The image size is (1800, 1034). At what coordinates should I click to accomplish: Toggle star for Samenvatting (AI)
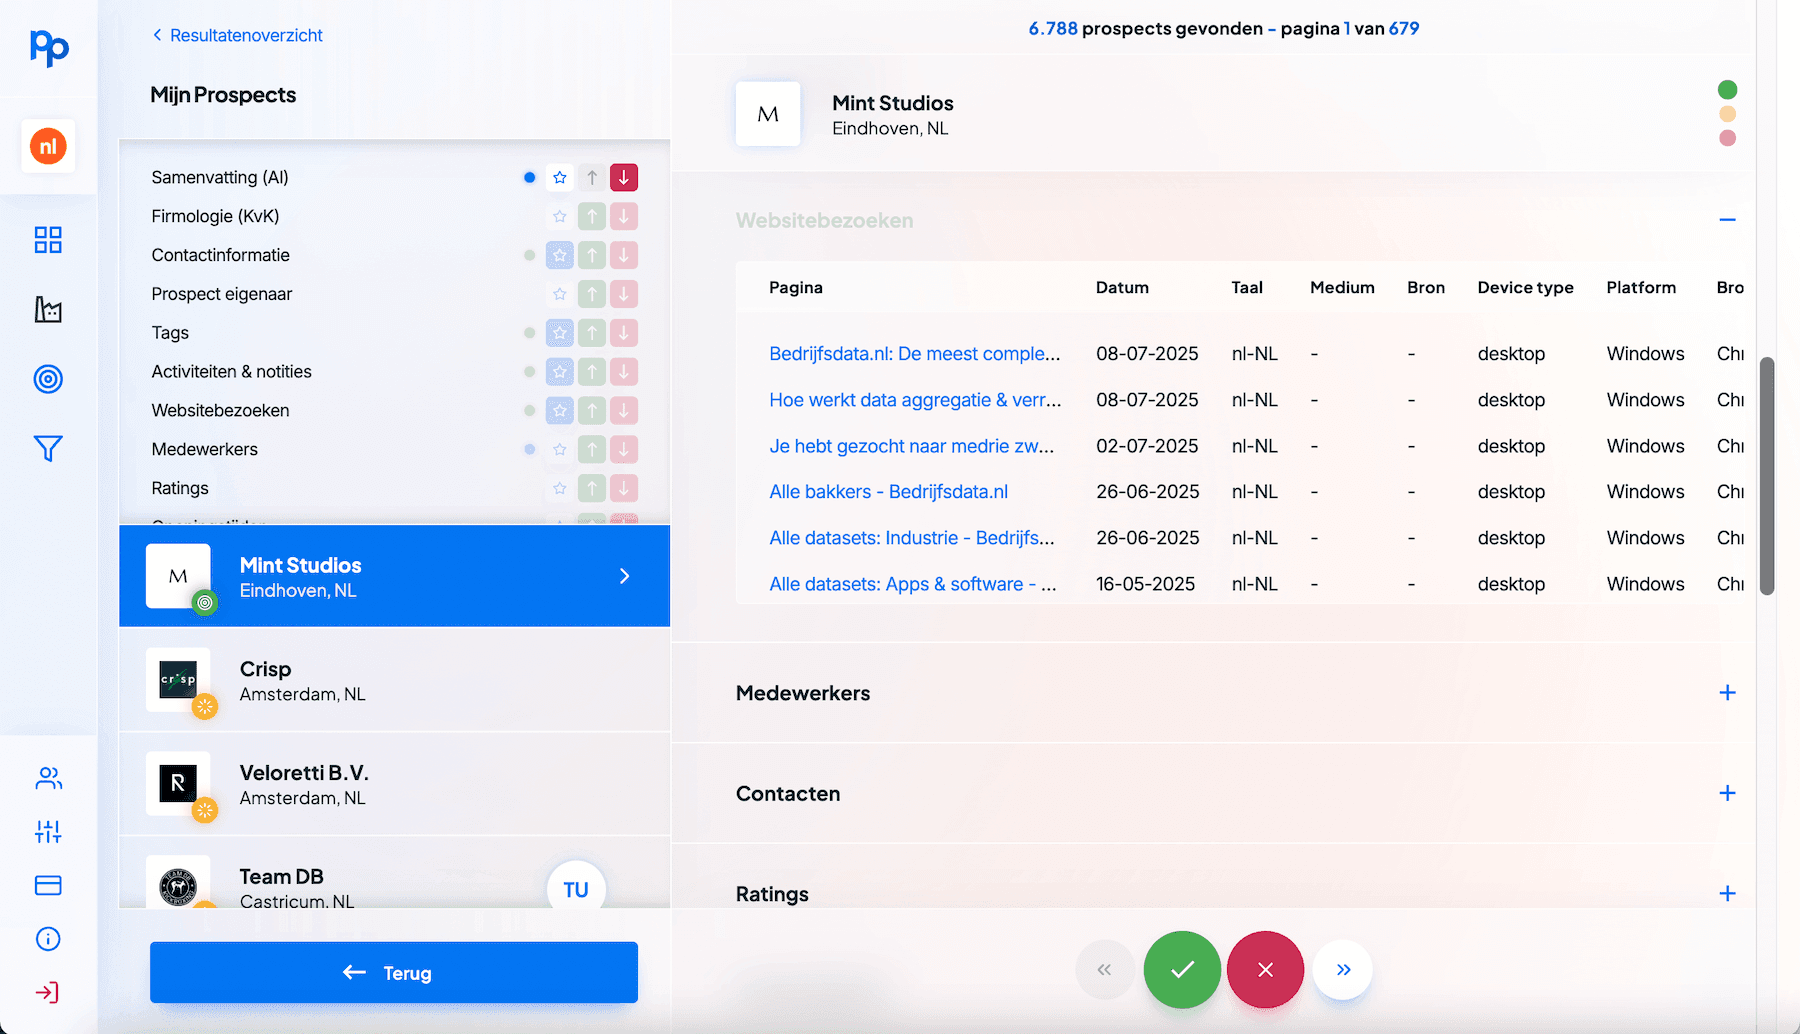560,178
